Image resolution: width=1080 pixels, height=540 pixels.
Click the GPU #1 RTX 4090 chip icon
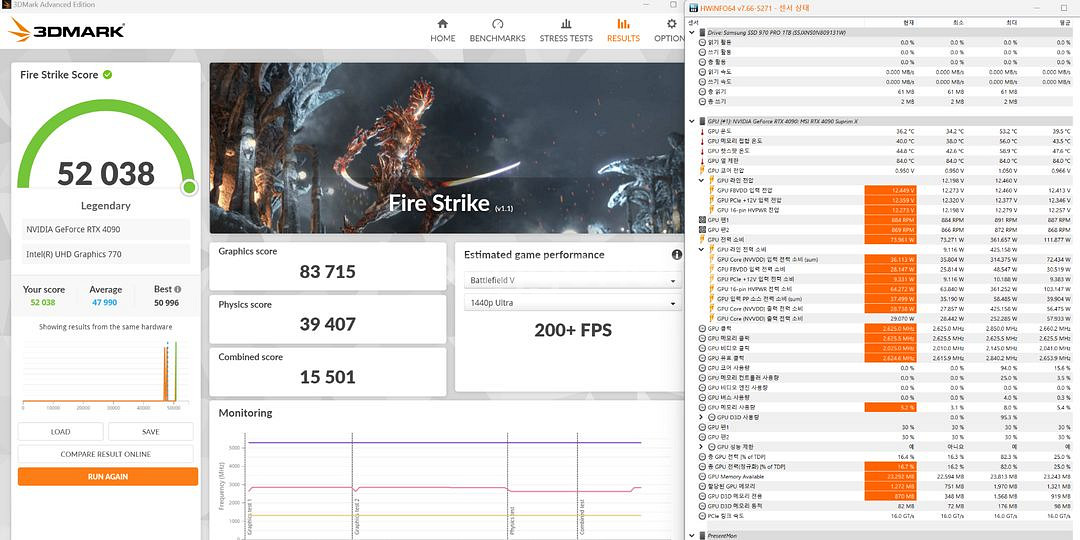pyautogui.click(x=702, y=121)
